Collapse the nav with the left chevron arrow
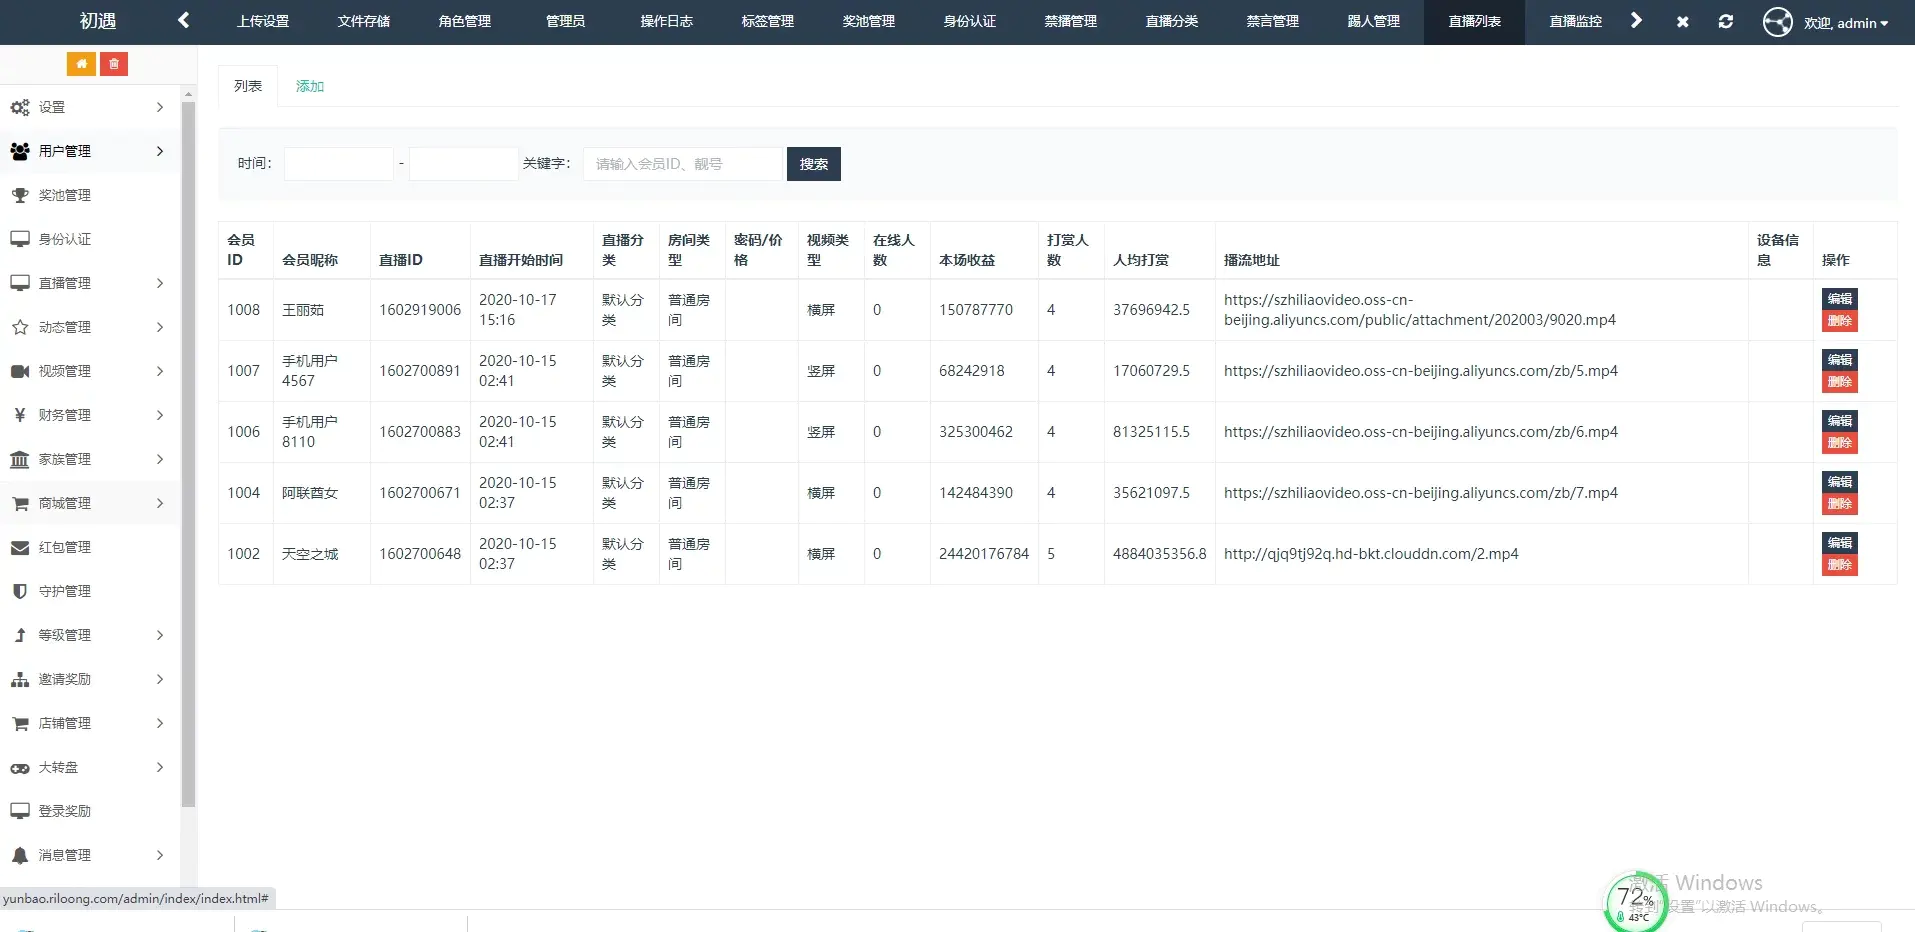This screenshot has width=1915, height=932. [183, 19]
